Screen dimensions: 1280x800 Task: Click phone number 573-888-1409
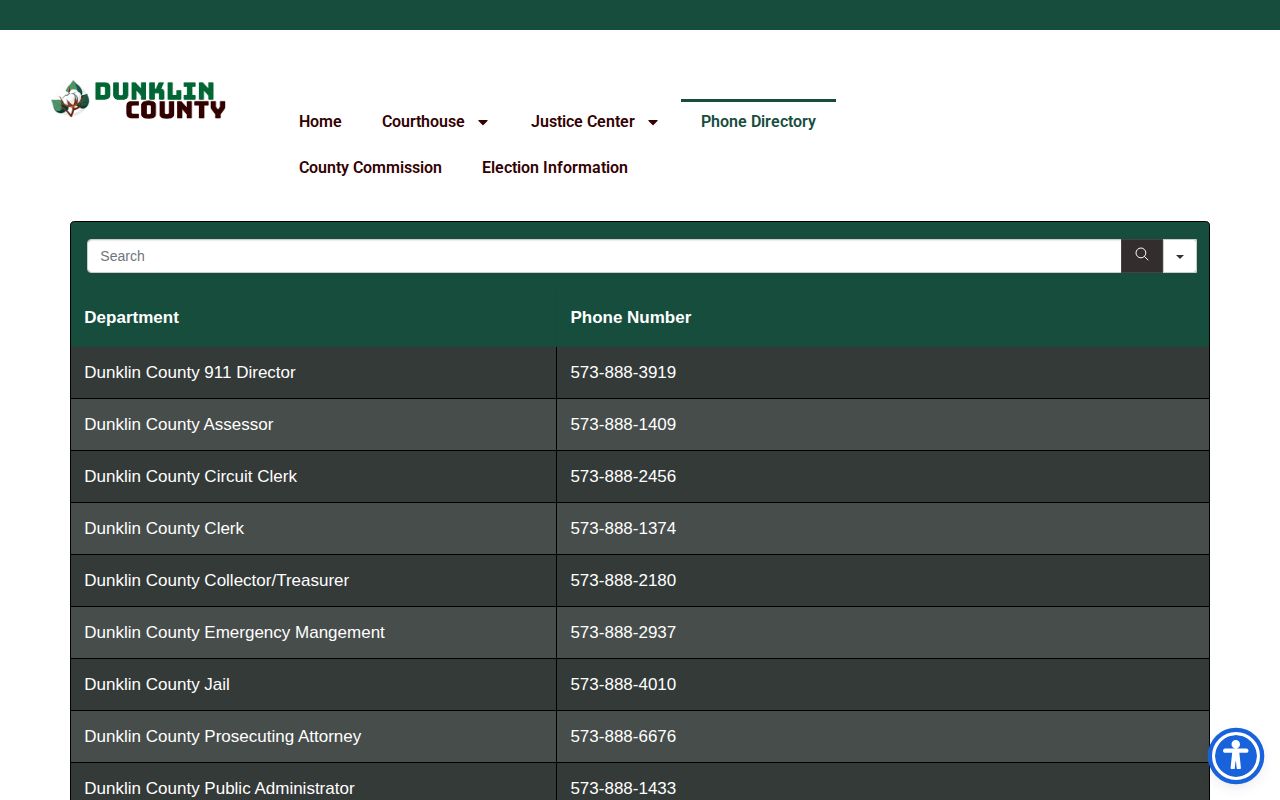click(x=623, y=424)
